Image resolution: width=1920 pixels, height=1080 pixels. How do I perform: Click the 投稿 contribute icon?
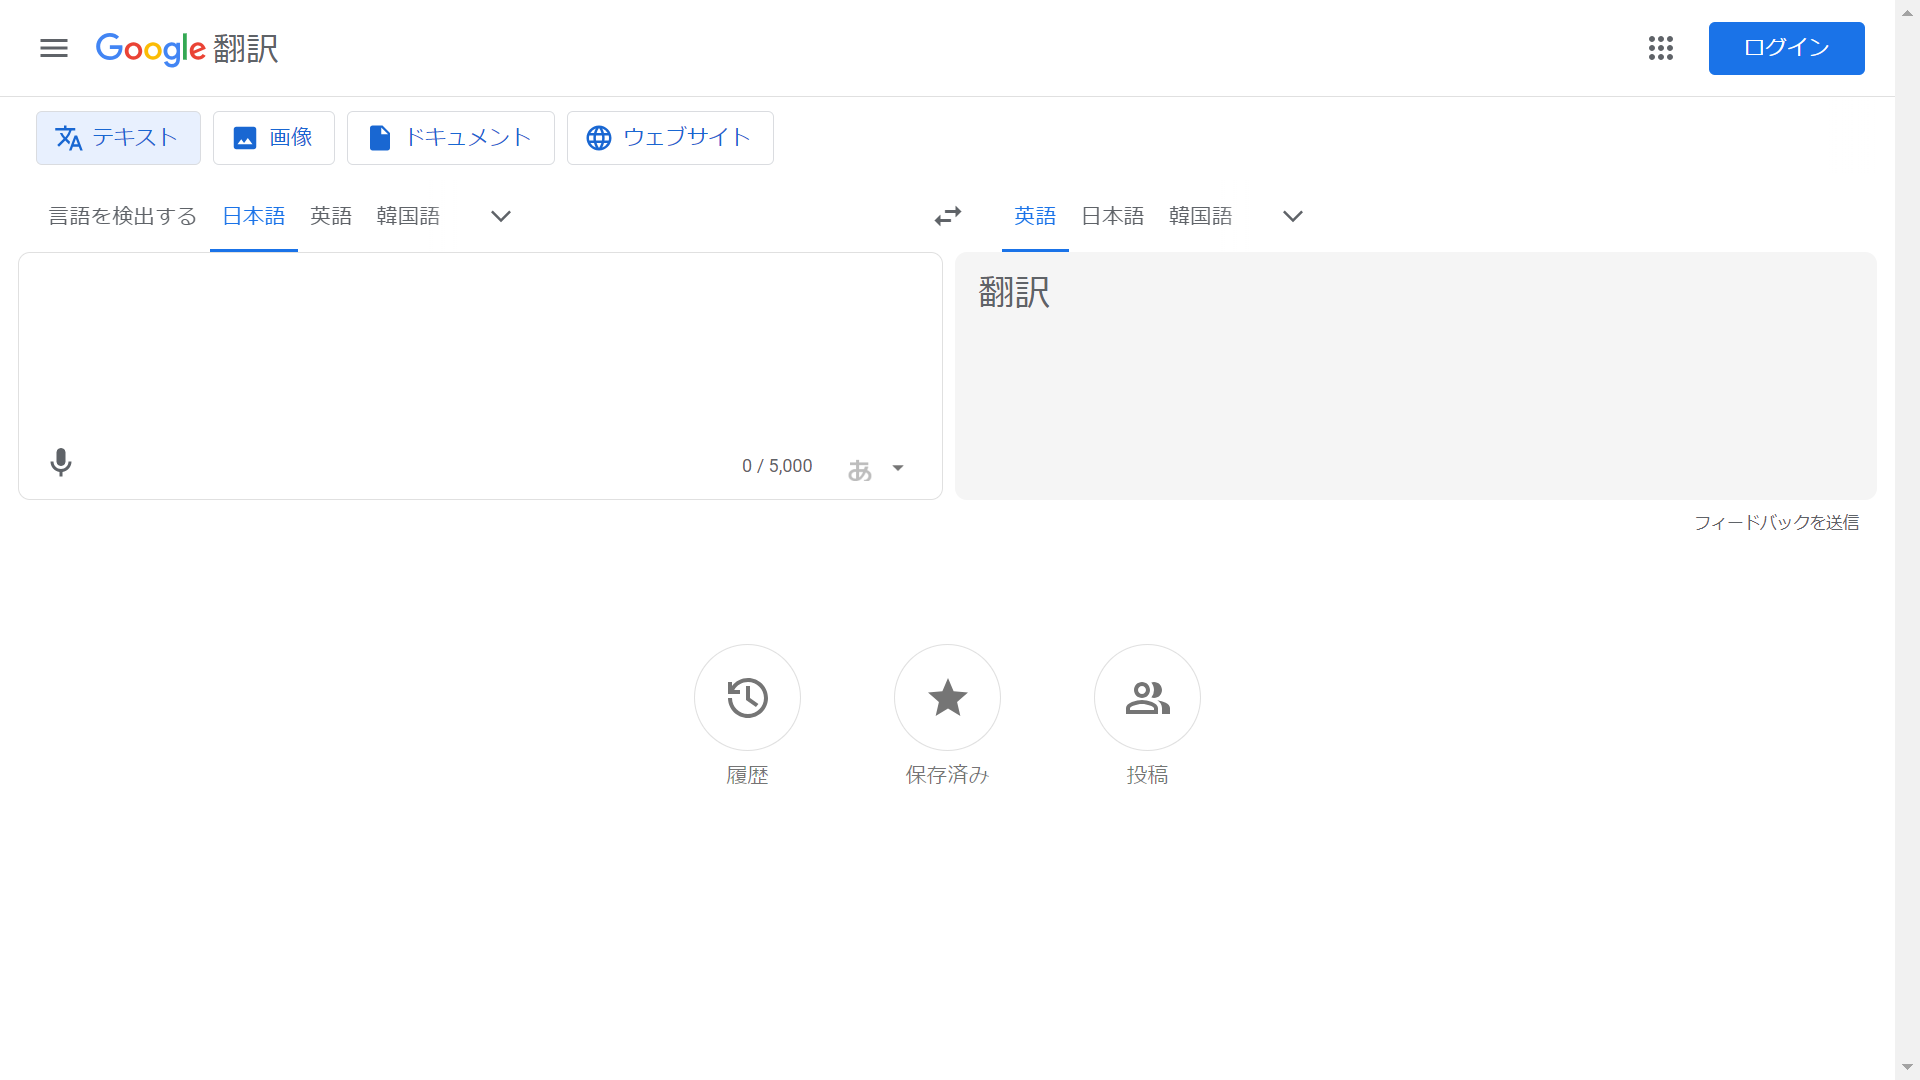click(1147, 697)
